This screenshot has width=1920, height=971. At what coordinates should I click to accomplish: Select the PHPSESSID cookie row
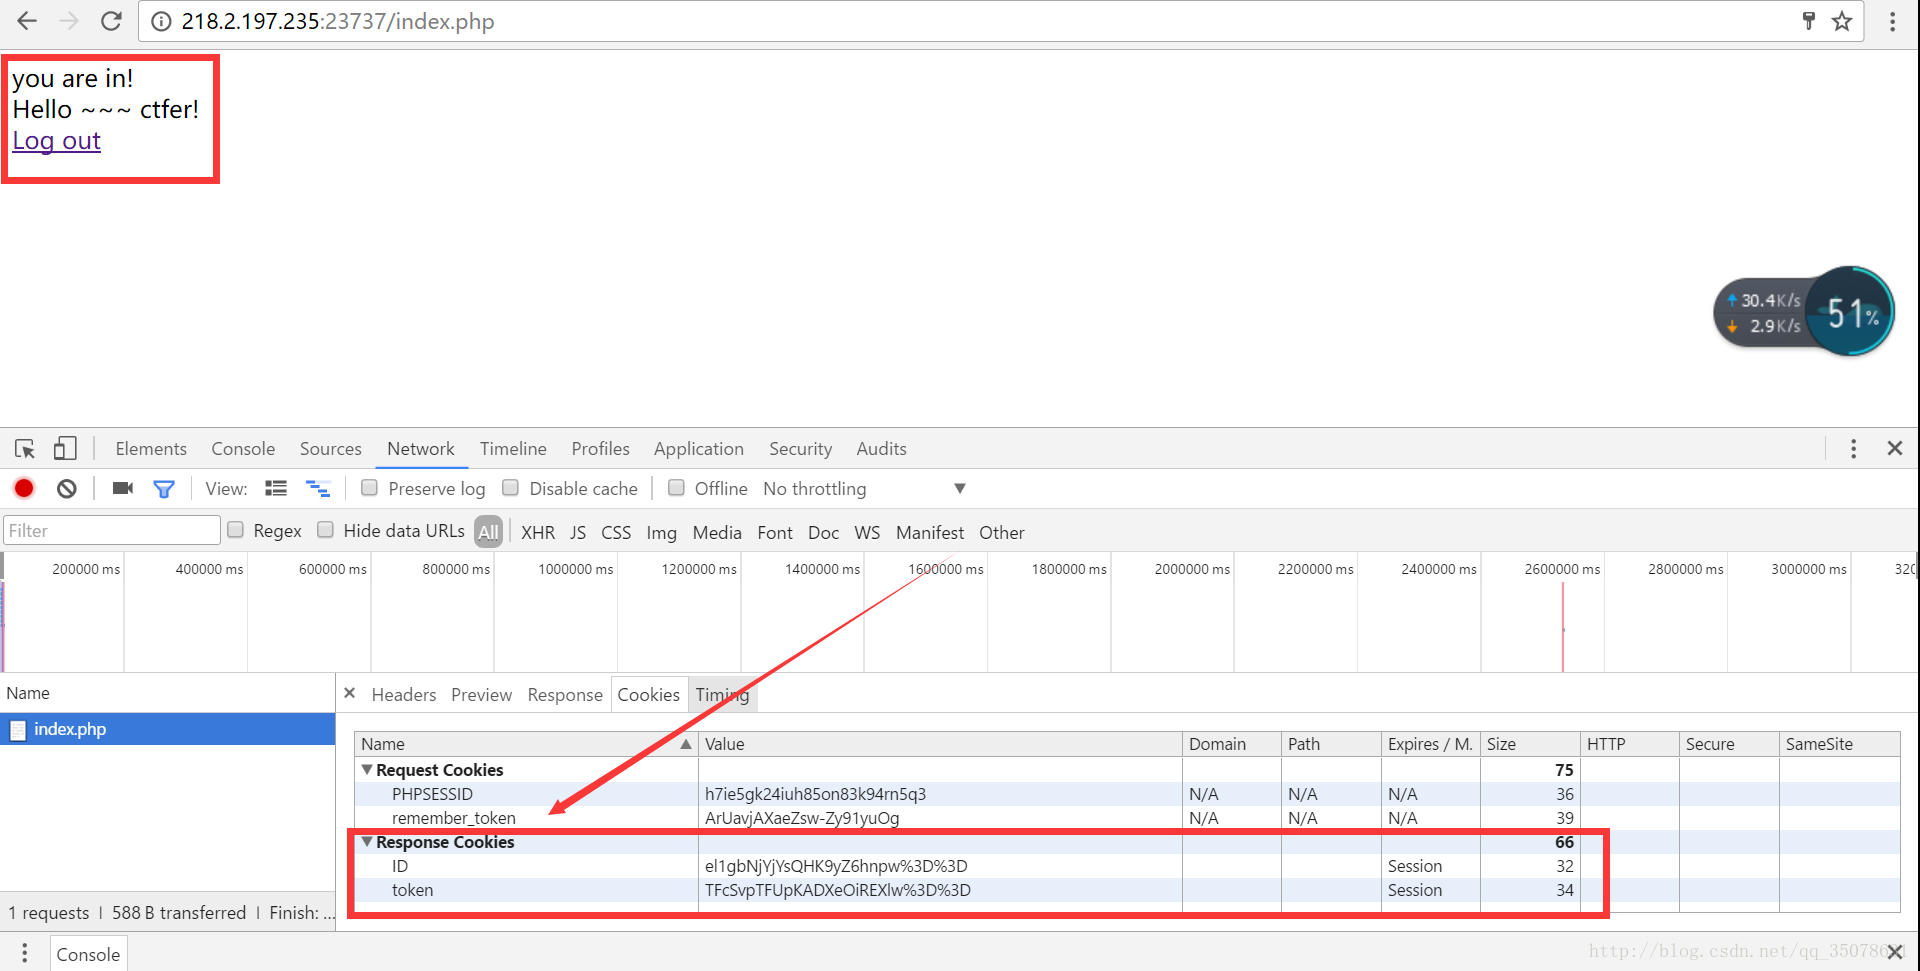[x=1127, y=794]
